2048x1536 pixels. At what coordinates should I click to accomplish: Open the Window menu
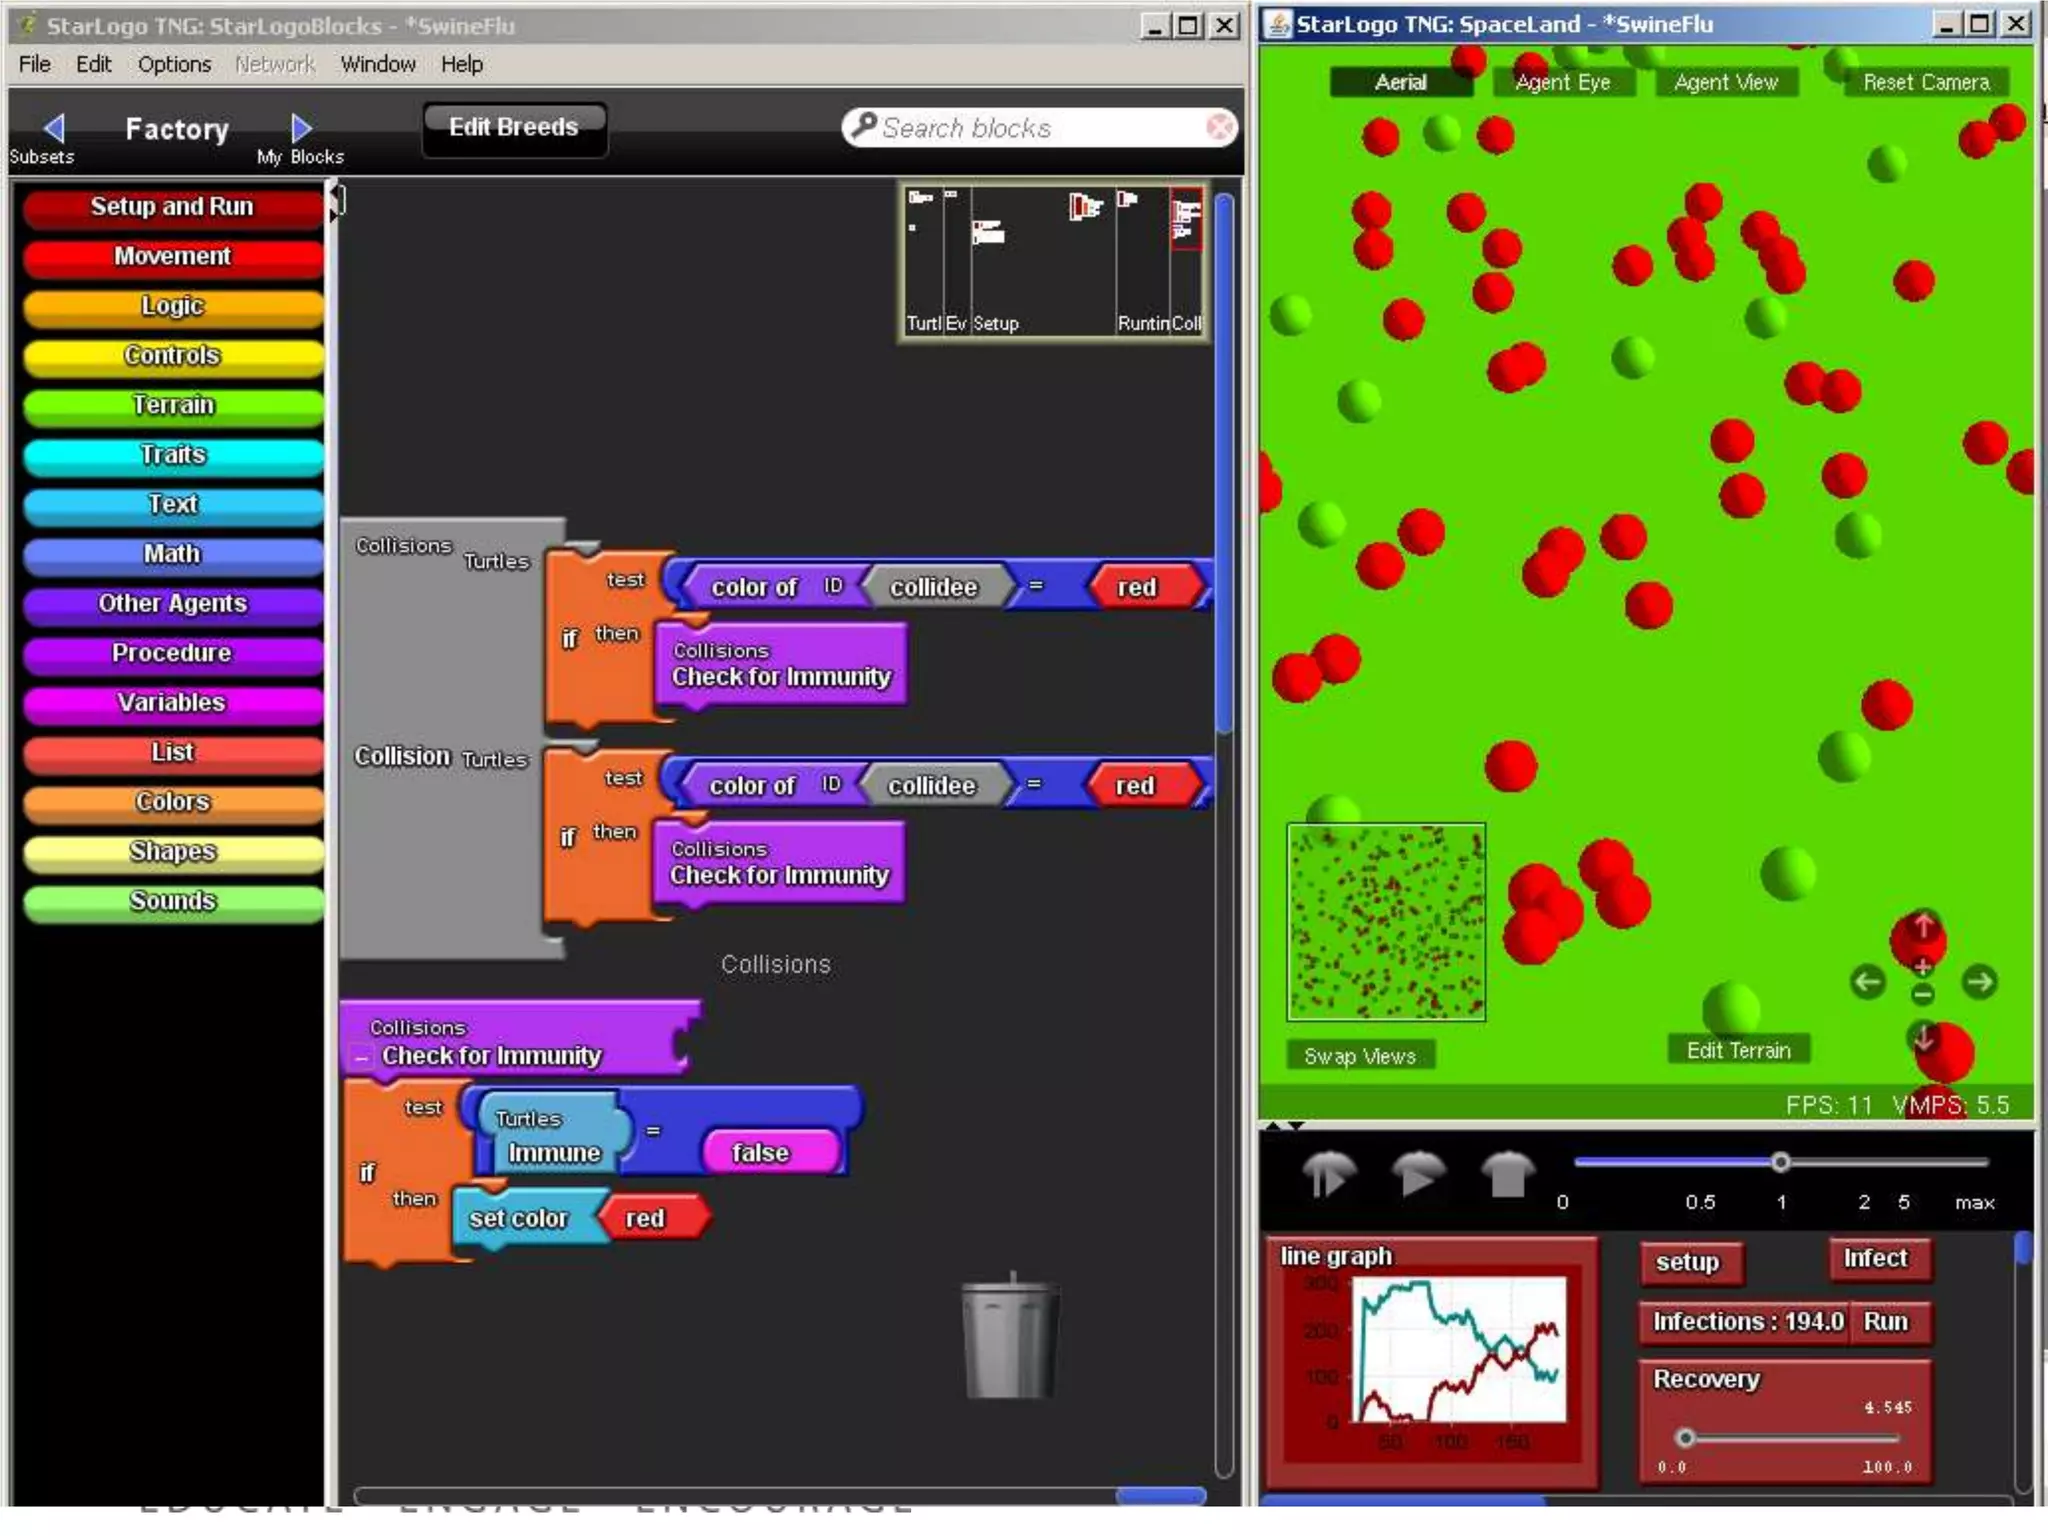click(377, 64)
